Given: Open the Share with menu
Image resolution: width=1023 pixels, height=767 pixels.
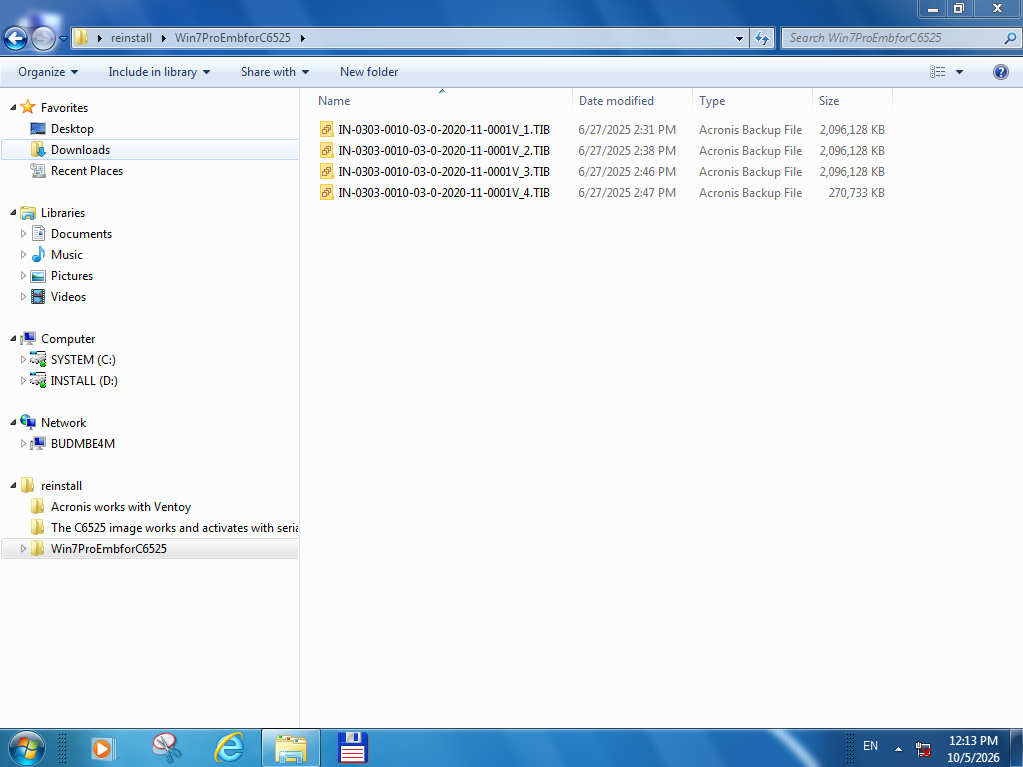Looking at the screenshot, I should pos(275,72).
